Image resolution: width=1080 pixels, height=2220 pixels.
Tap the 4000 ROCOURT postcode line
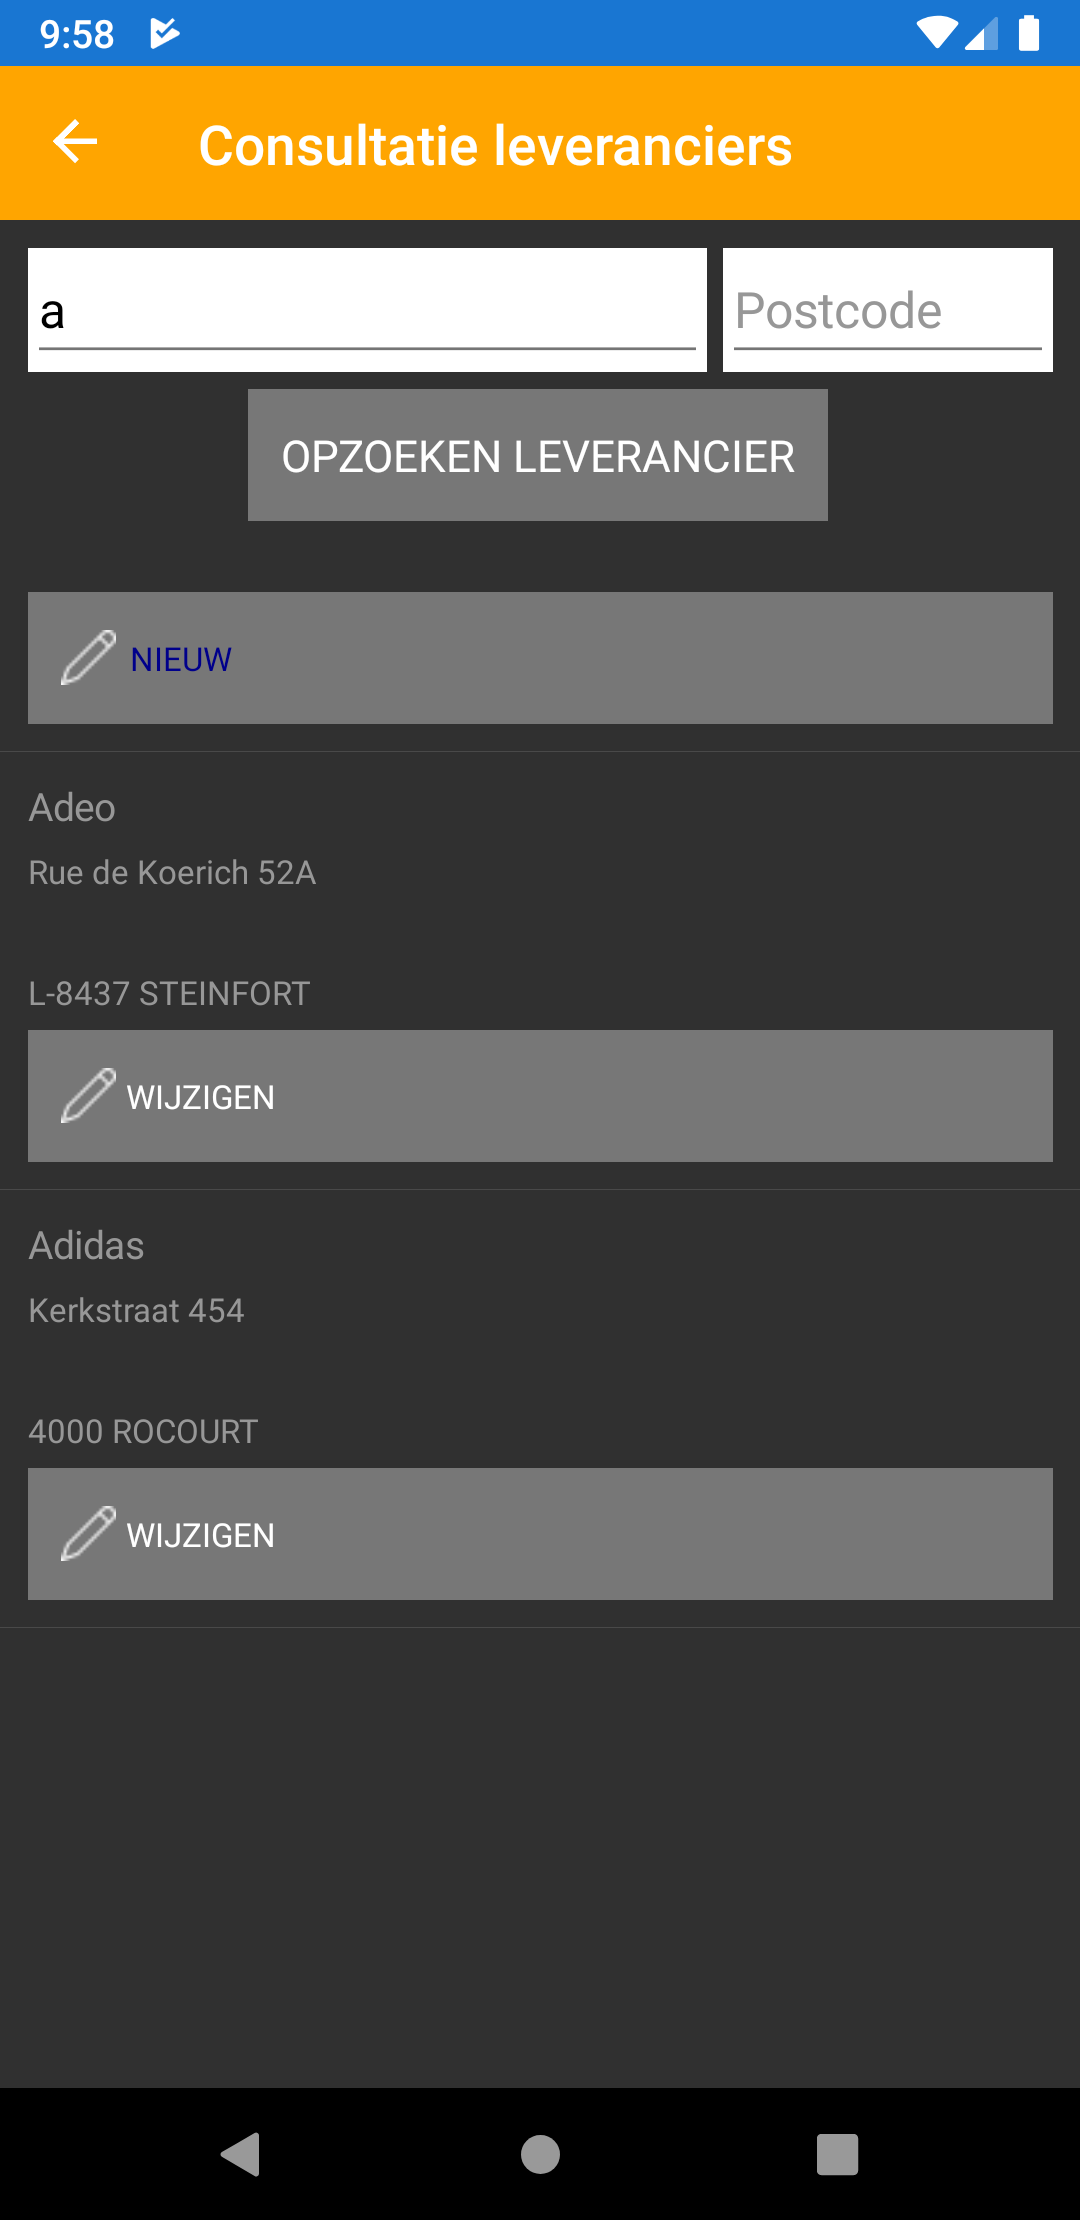(x=143, y=1432)
